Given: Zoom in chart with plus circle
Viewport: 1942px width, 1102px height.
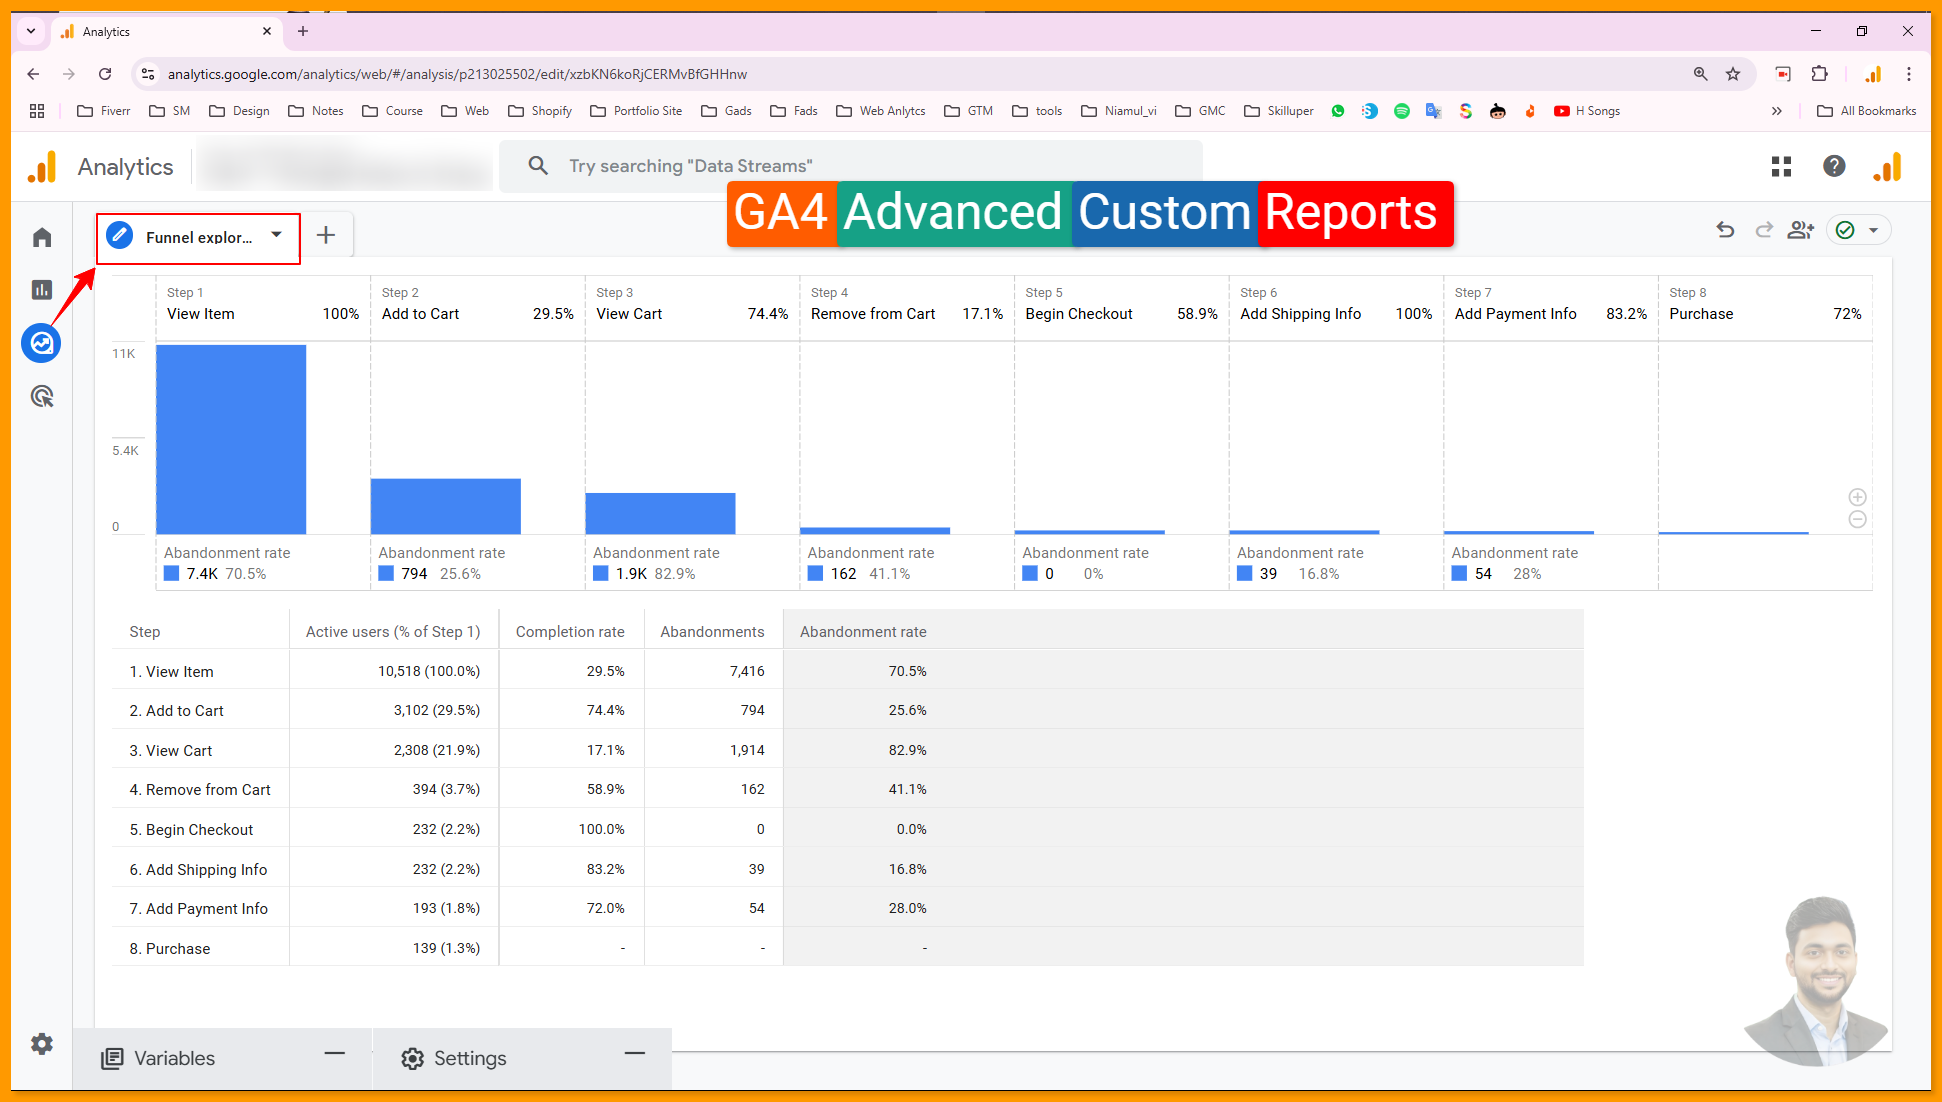Looking at the screenshot, I should click(x=1857, y=497).
